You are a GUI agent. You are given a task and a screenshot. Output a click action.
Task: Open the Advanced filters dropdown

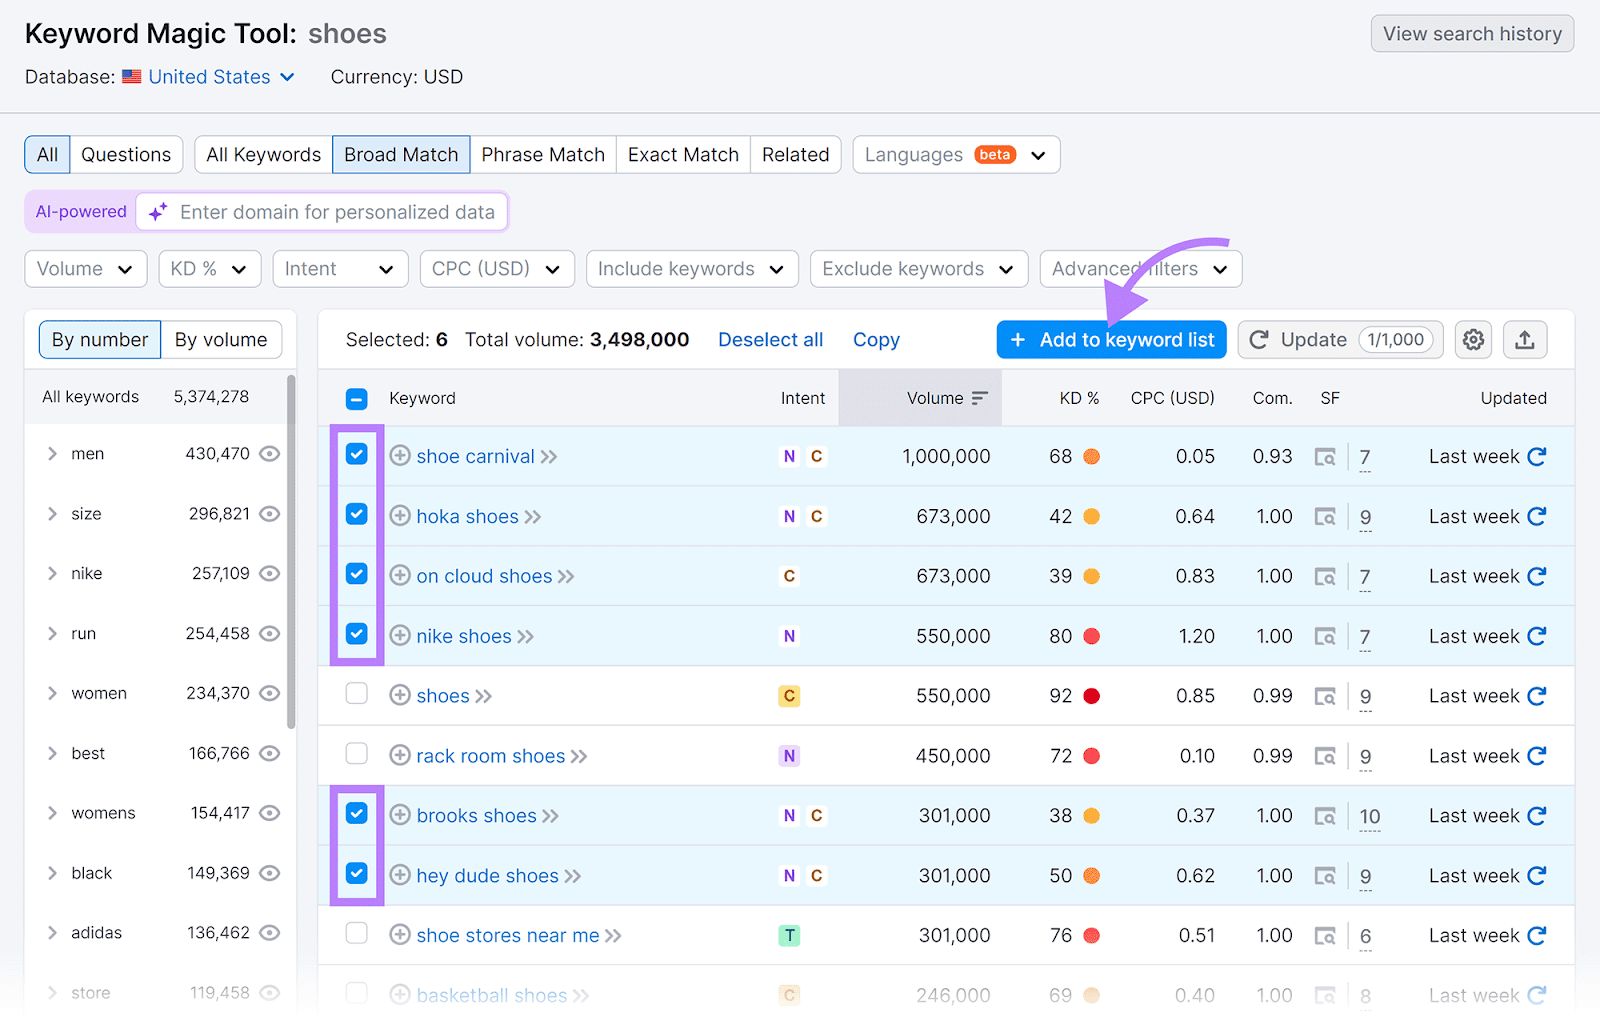(x=1140, y=268)
